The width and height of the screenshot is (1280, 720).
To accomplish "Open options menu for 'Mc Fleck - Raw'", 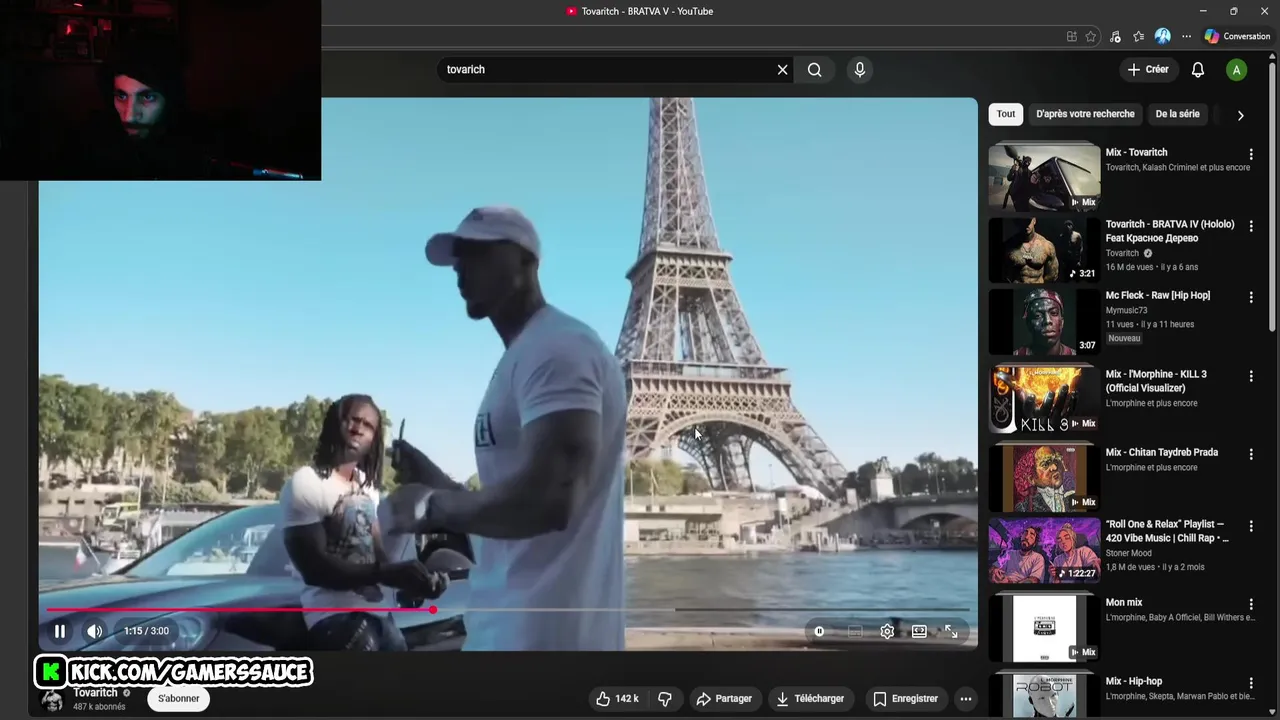I will [x=1251, y=297].
